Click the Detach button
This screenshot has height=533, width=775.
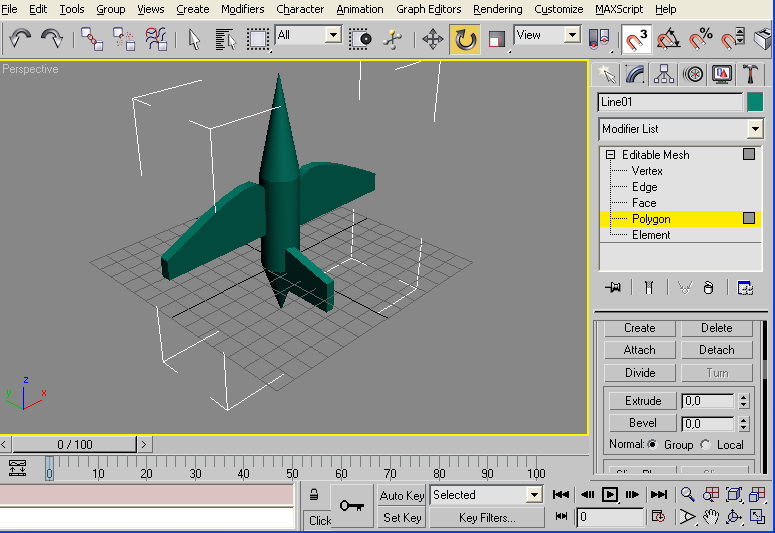717,350
